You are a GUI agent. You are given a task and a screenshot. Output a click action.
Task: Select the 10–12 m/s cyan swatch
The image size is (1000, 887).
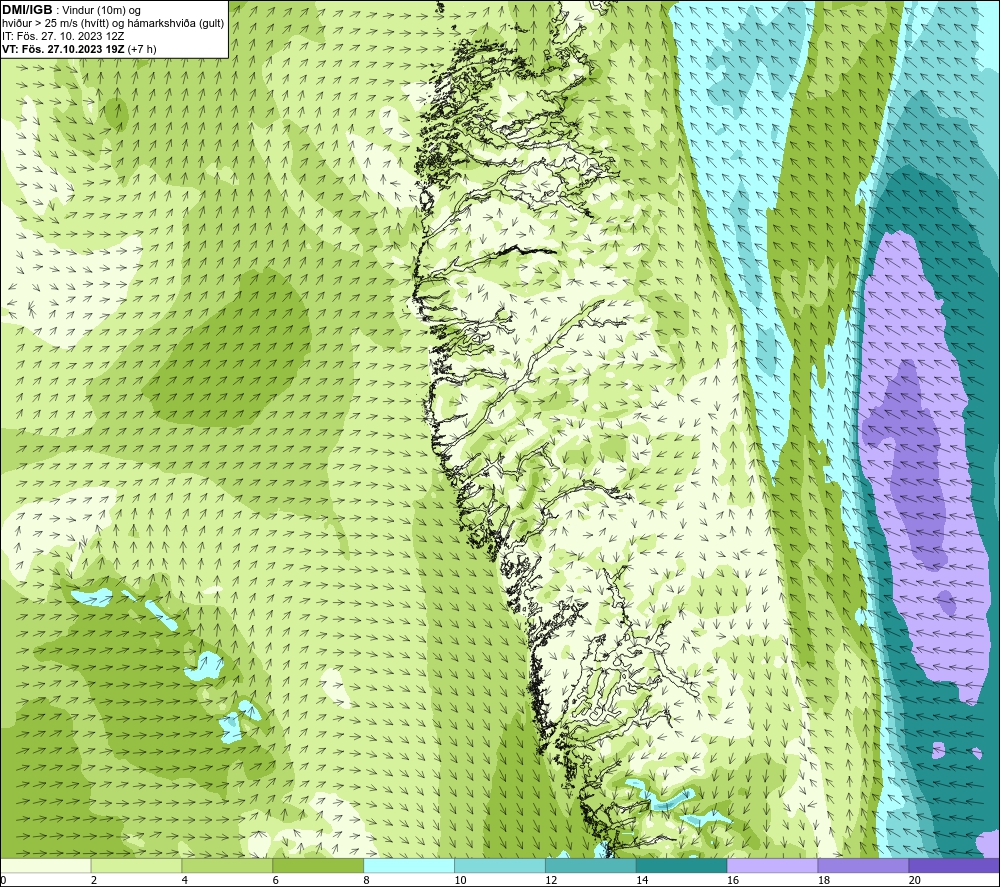click(x=500, y=865)
